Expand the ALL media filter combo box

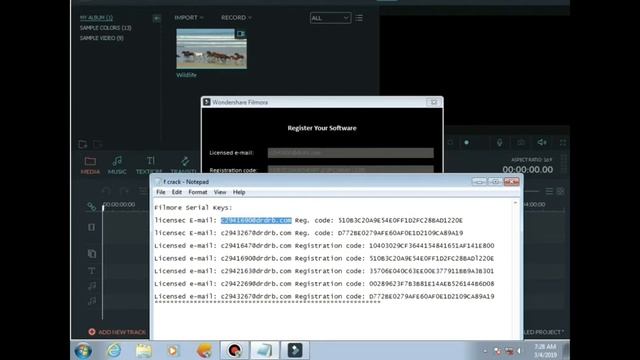point(330,18)
